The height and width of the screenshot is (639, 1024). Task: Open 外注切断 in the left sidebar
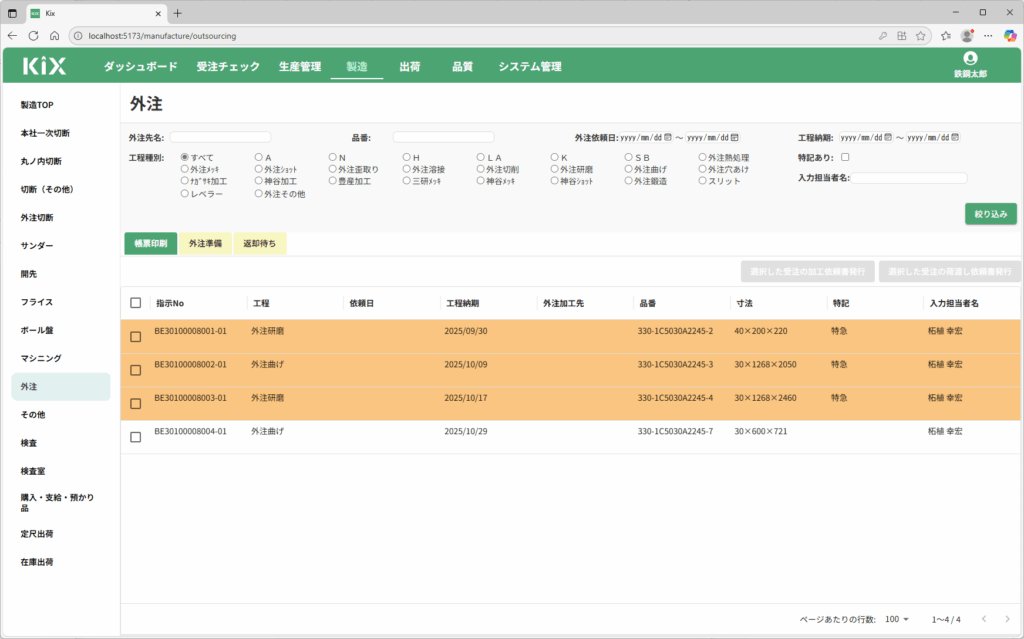(x=37, y=217)
